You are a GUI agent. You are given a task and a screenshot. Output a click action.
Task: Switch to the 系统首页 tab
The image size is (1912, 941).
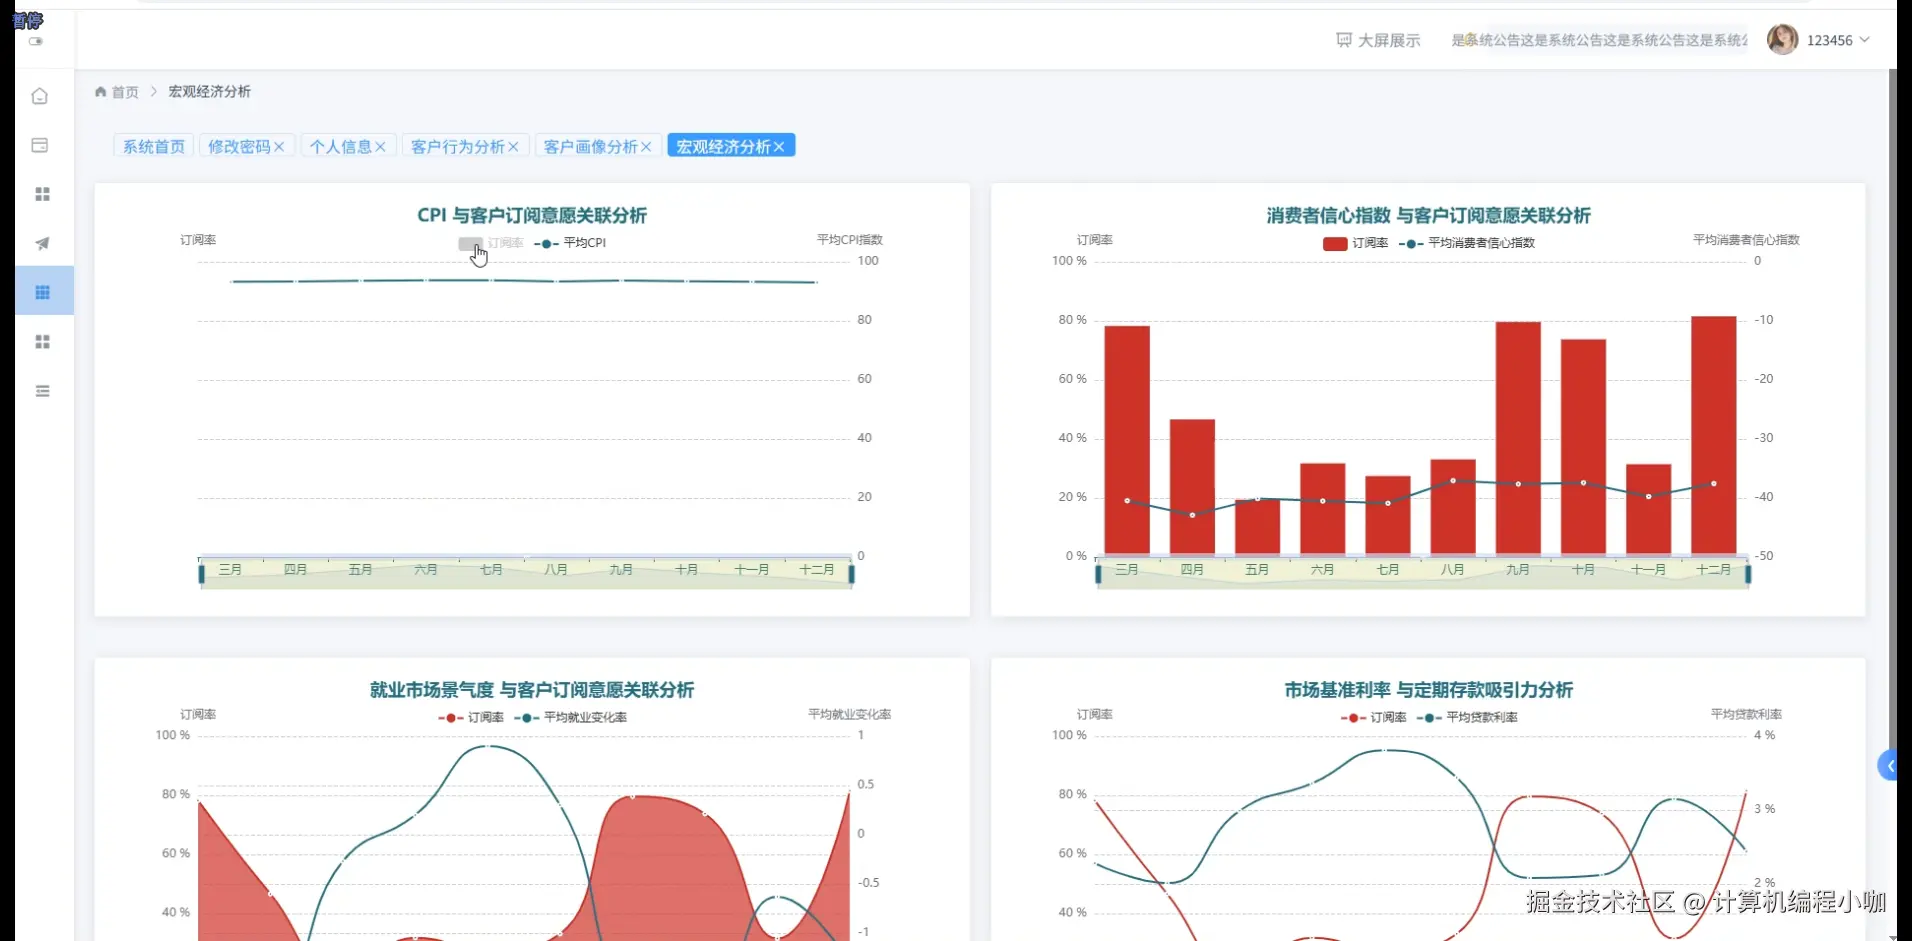154,146
